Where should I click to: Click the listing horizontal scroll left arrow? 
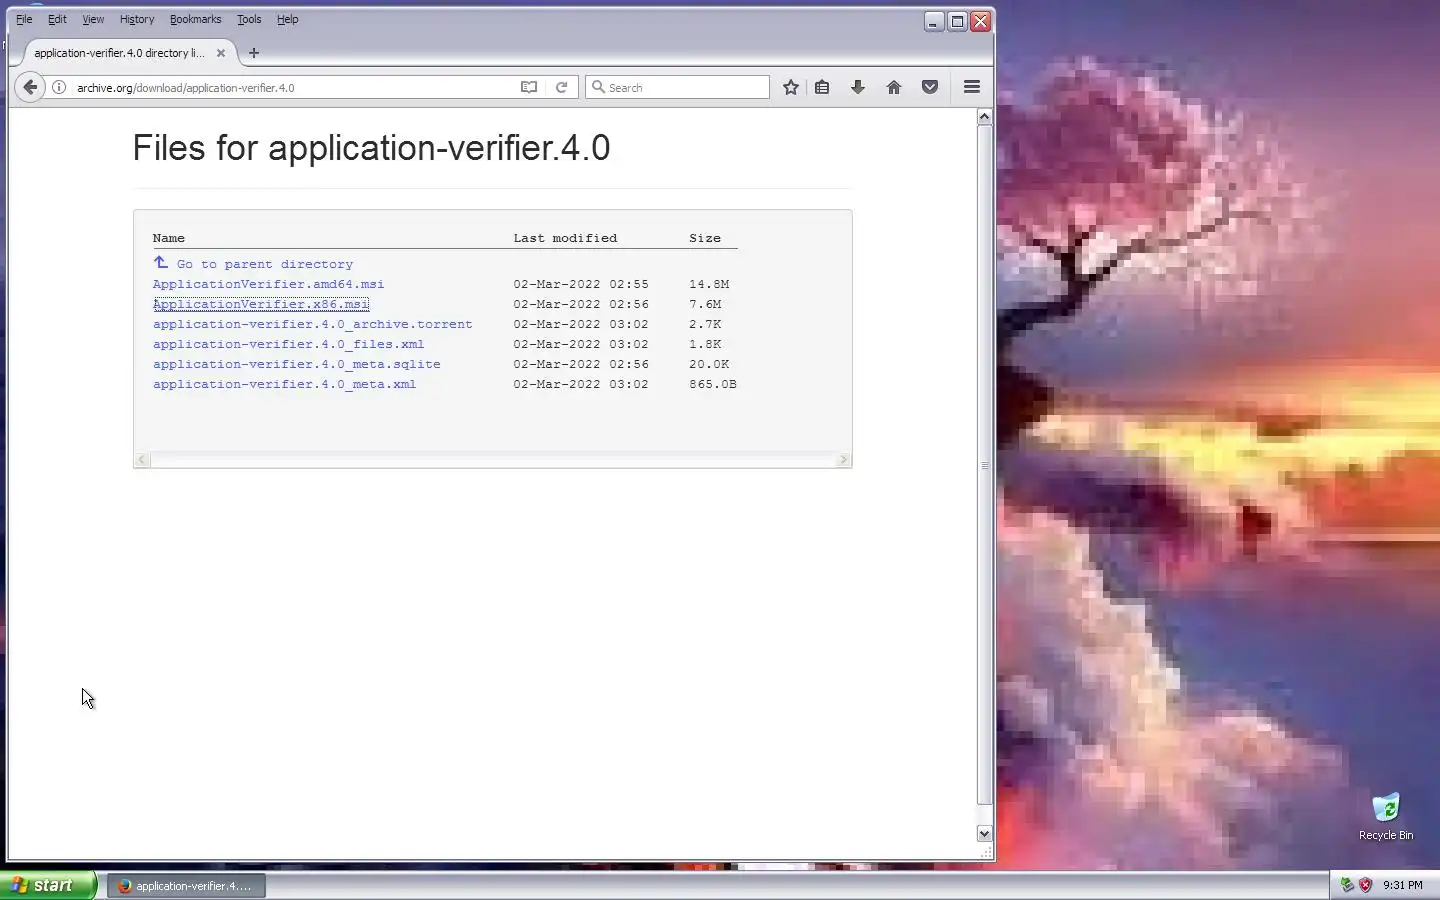click(x=142, y=459)
